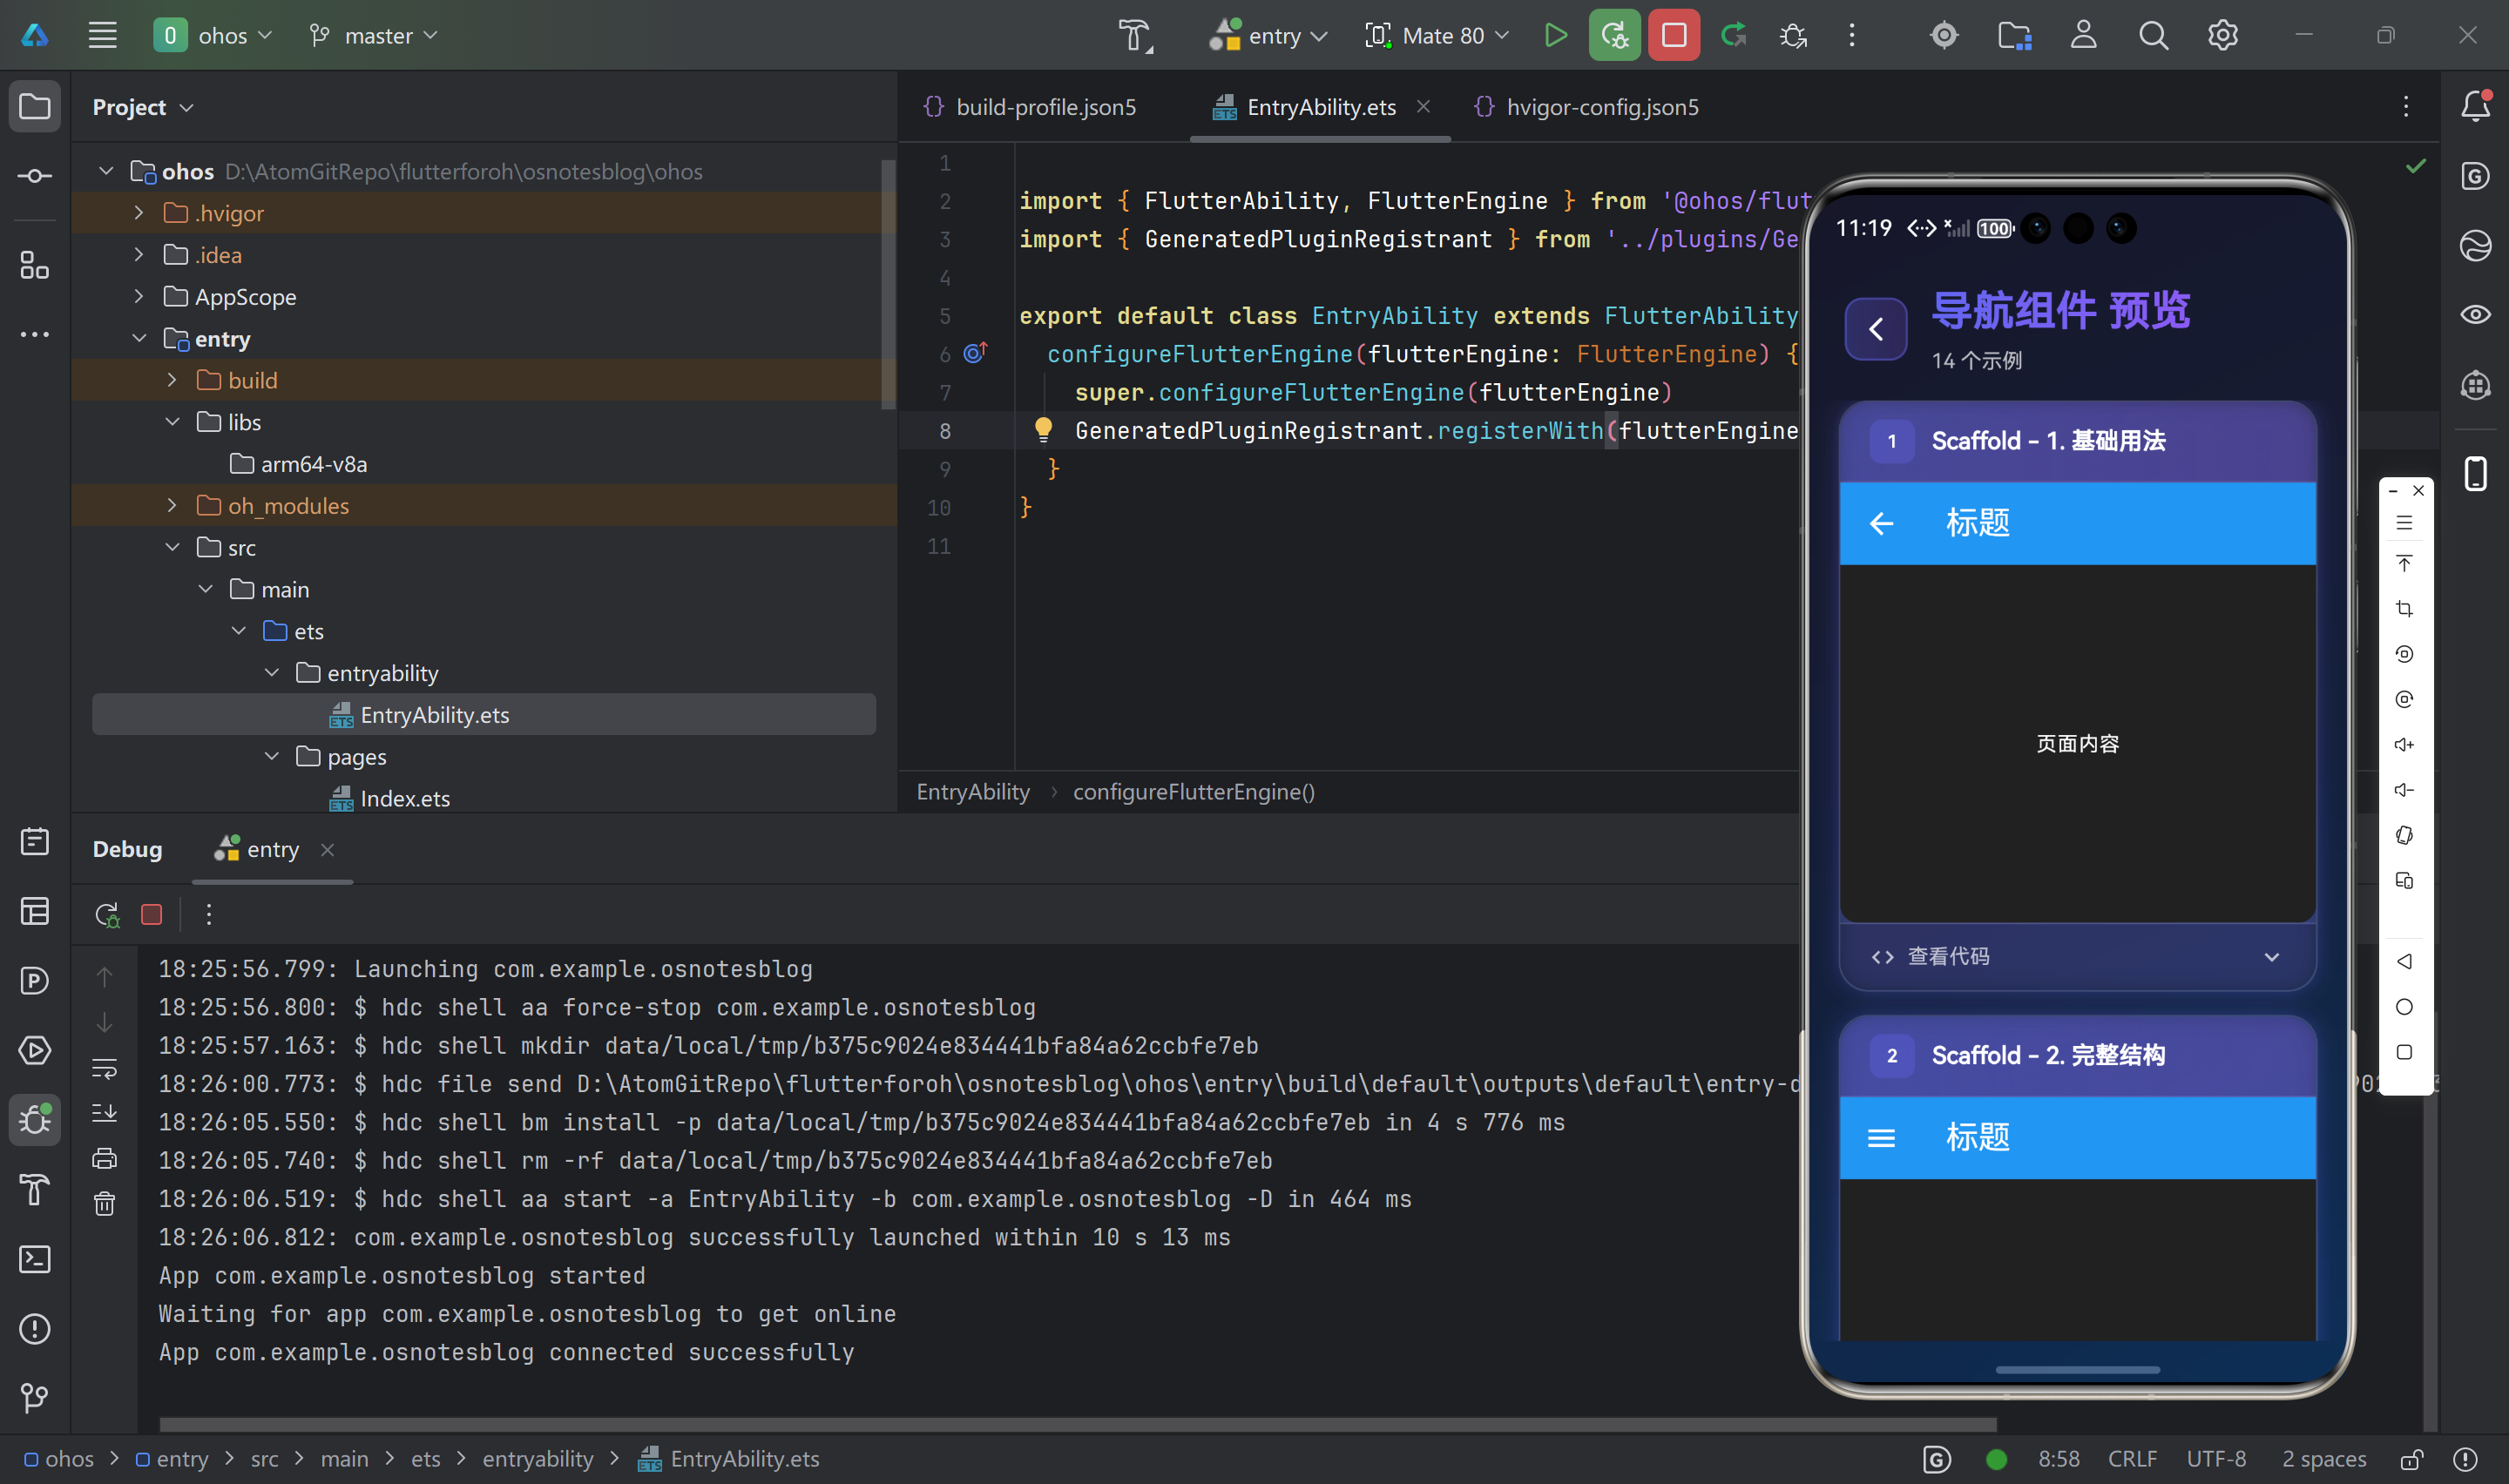Viewport: 2509px width, 1484px height.
Task: Switch to hvigor-config.json5 tab
Action: tap(1602, 107)
